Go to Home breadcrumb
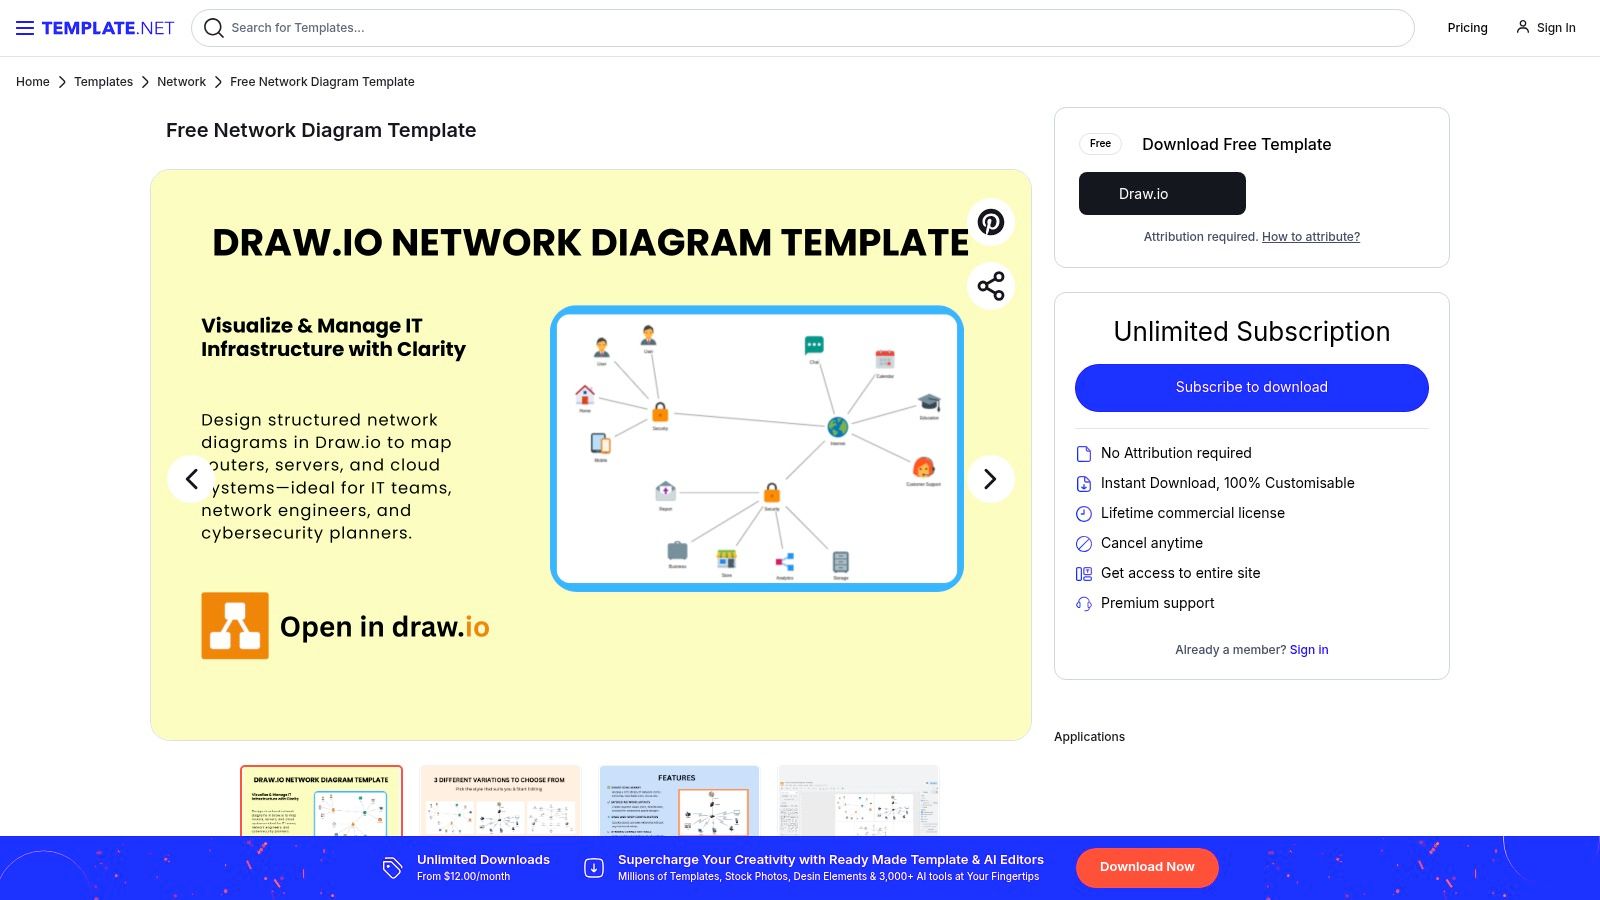This screenshot has height=900, width=1600. pos(33,82)
